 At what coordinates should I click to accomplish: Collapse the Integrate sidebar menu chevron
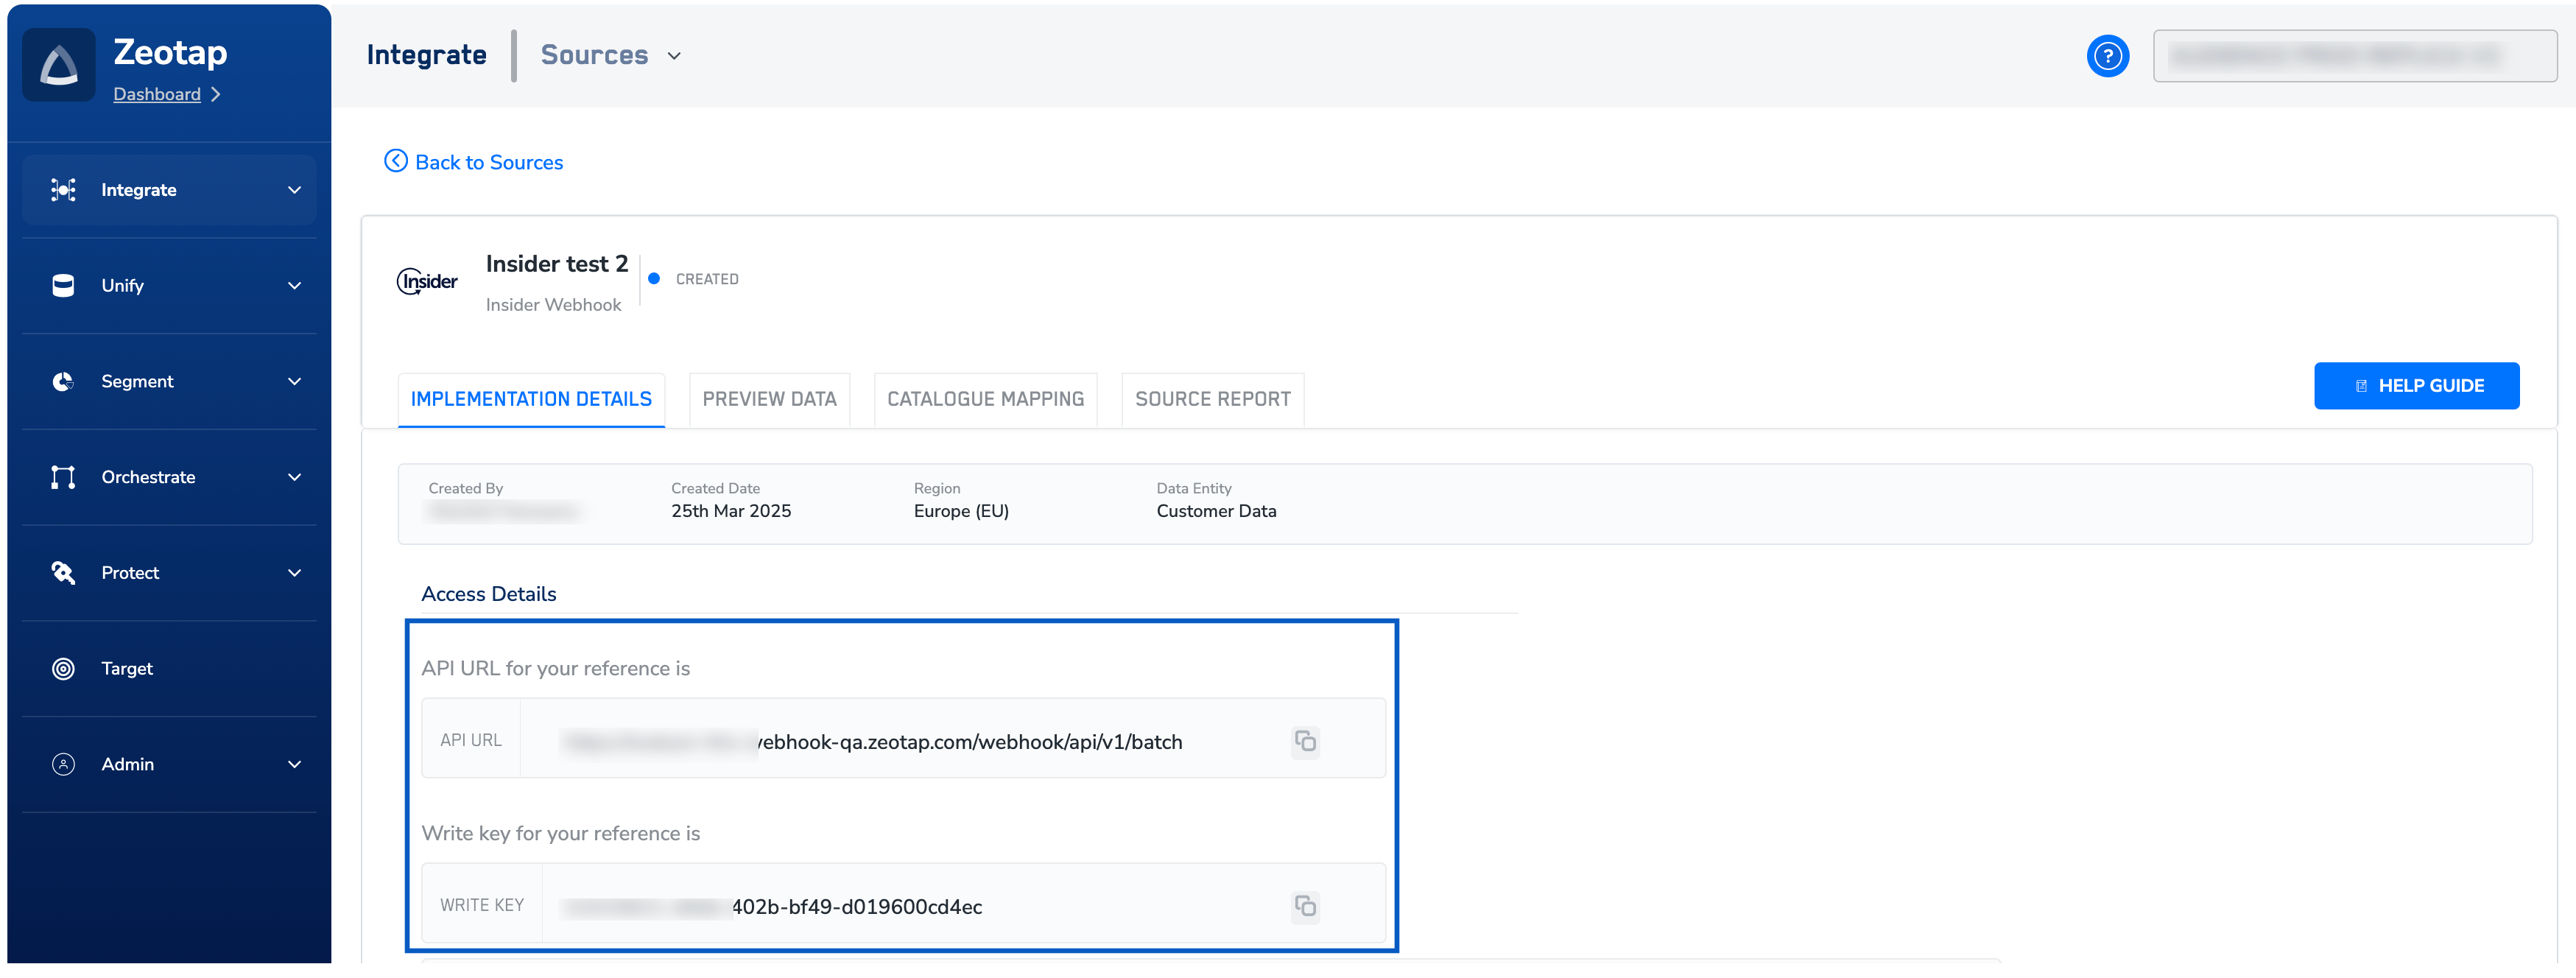tap(294, 190)
